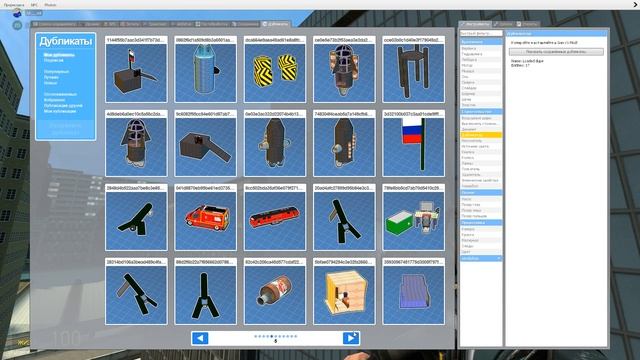
Task: Select the Цвет tool
Action: point(481,252)
